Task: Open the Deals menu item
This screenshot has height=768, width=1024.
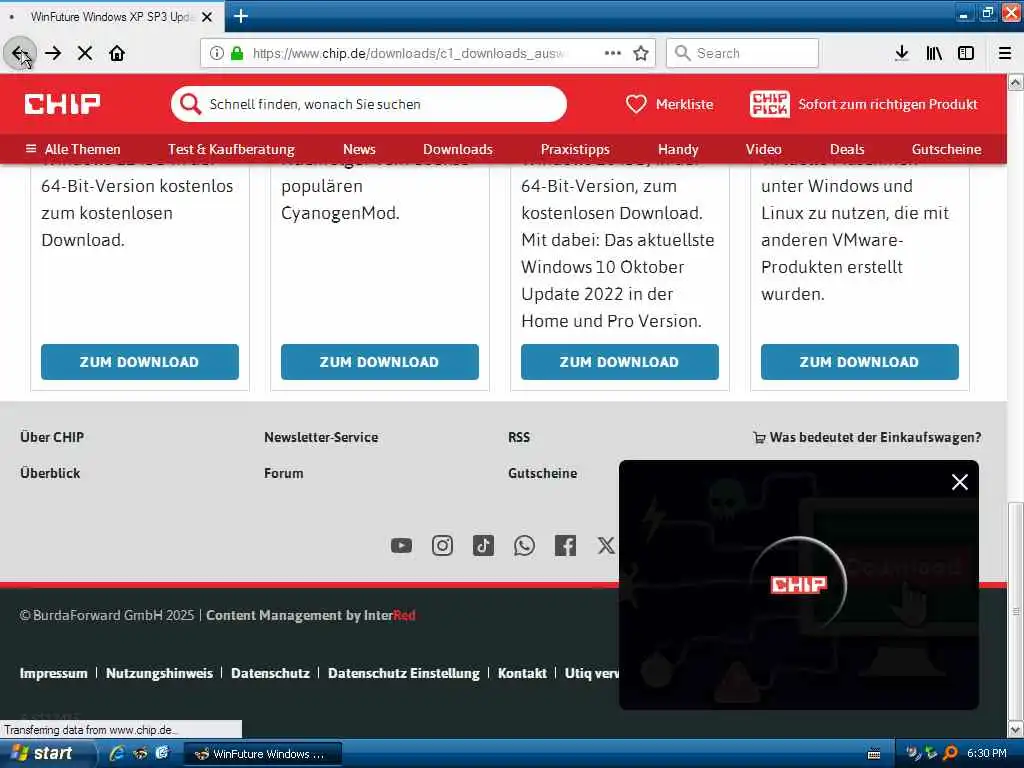Action: click(847, 150)
